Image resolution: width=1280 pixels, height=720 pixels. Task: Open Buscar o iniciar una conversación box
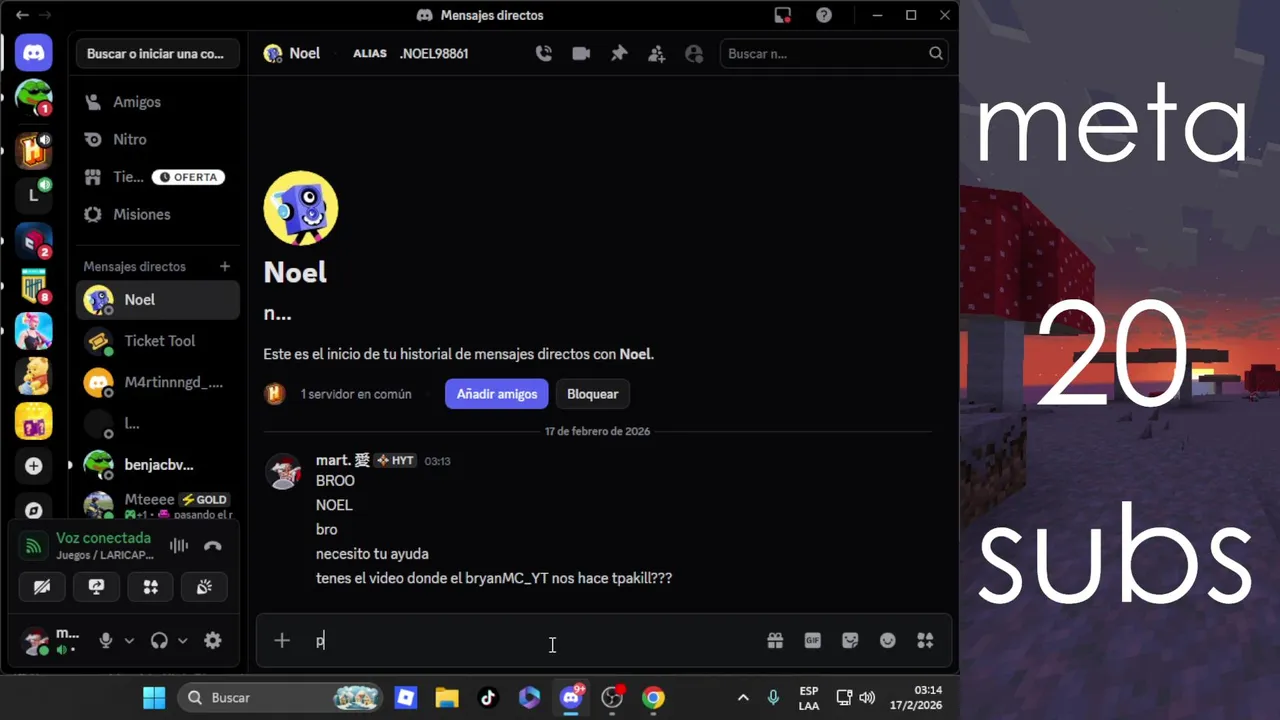(157, 54)
